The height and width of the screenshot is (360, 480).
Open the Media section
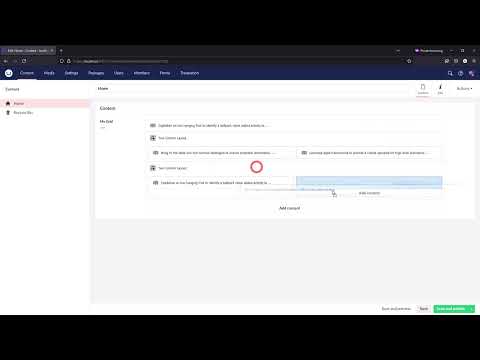(49, 73)
